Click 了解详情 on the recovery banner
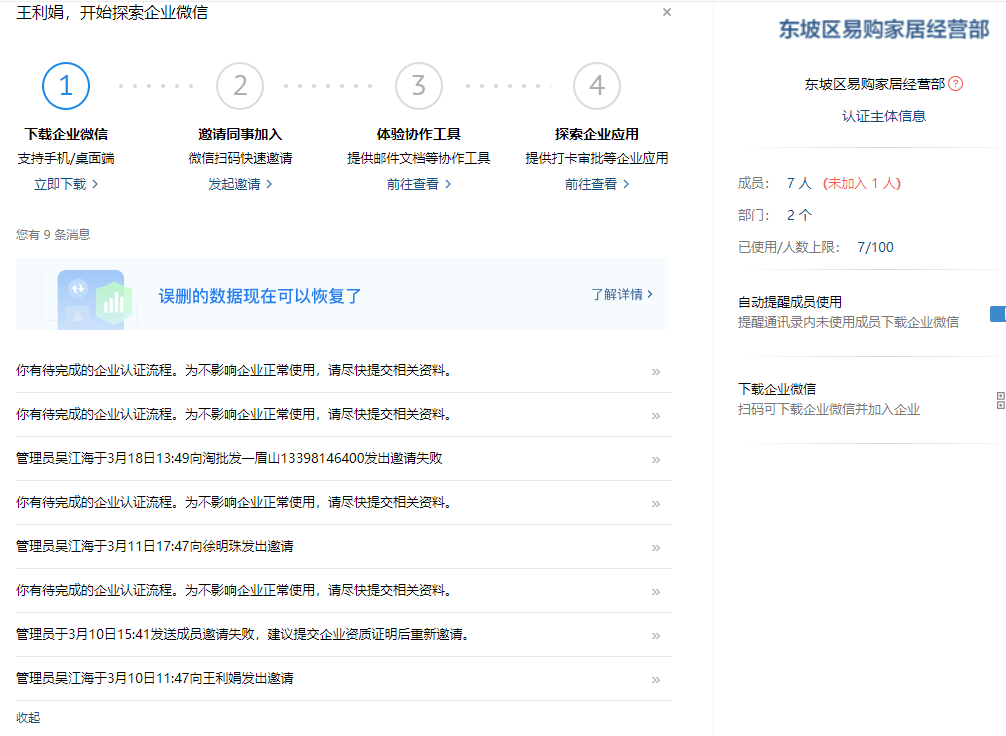Viewport: 1006px width, 736px height. (622, 294)
